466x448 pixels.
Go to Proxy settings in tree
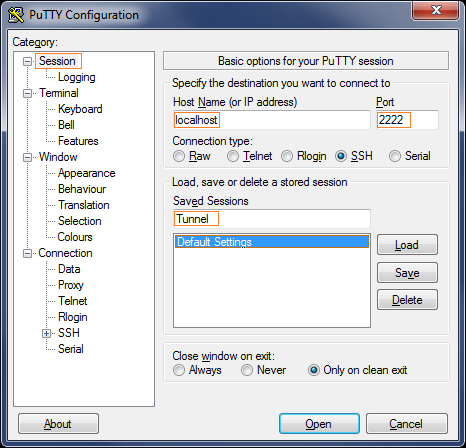pyautogui.click(x=71, y=285)
